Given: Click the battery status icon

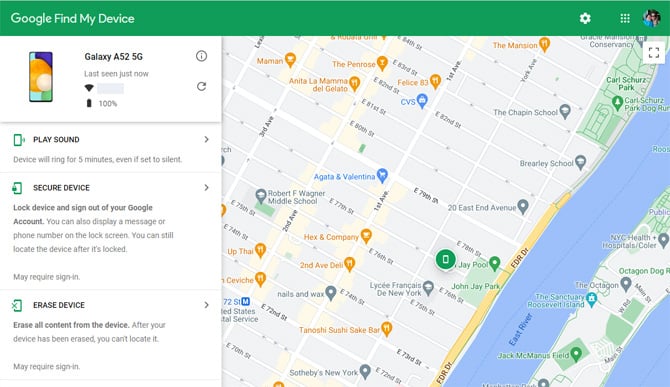Looking at the screenshot, I should [x=89, y=103].
